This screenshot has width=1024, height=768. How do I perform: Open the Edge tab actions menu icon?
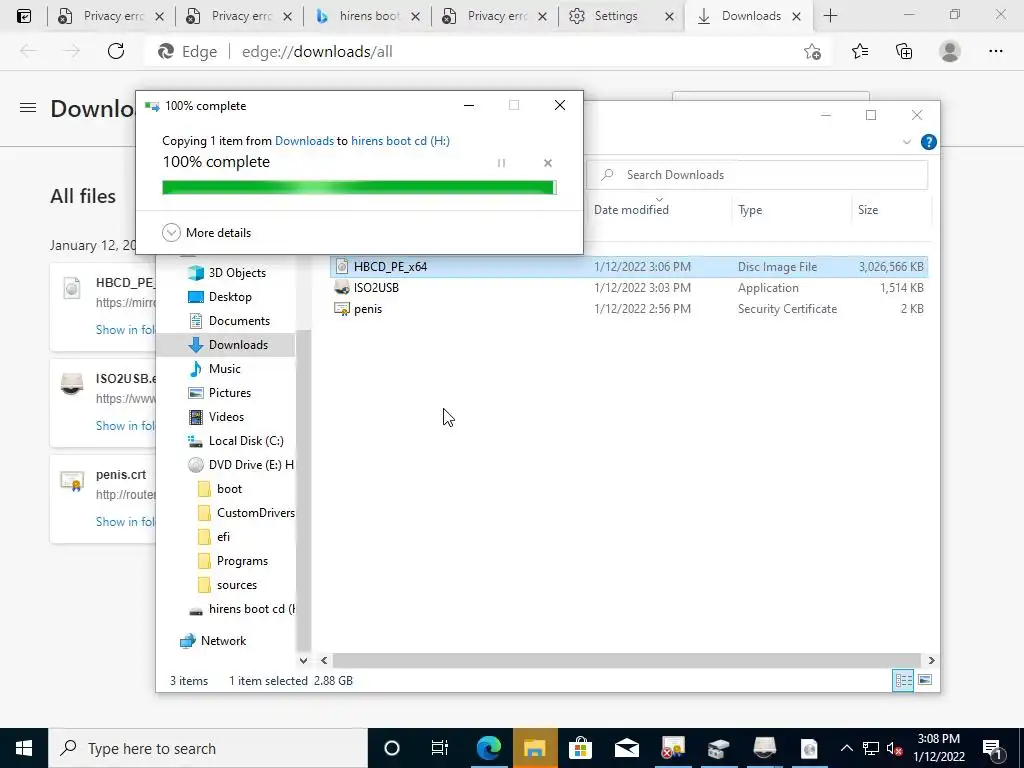(24, 16)
